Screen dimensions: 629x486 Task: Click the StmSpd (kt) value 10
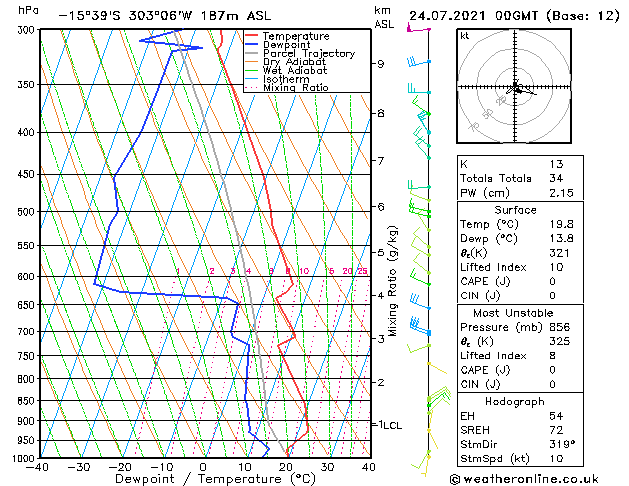(x=556, y=458)
